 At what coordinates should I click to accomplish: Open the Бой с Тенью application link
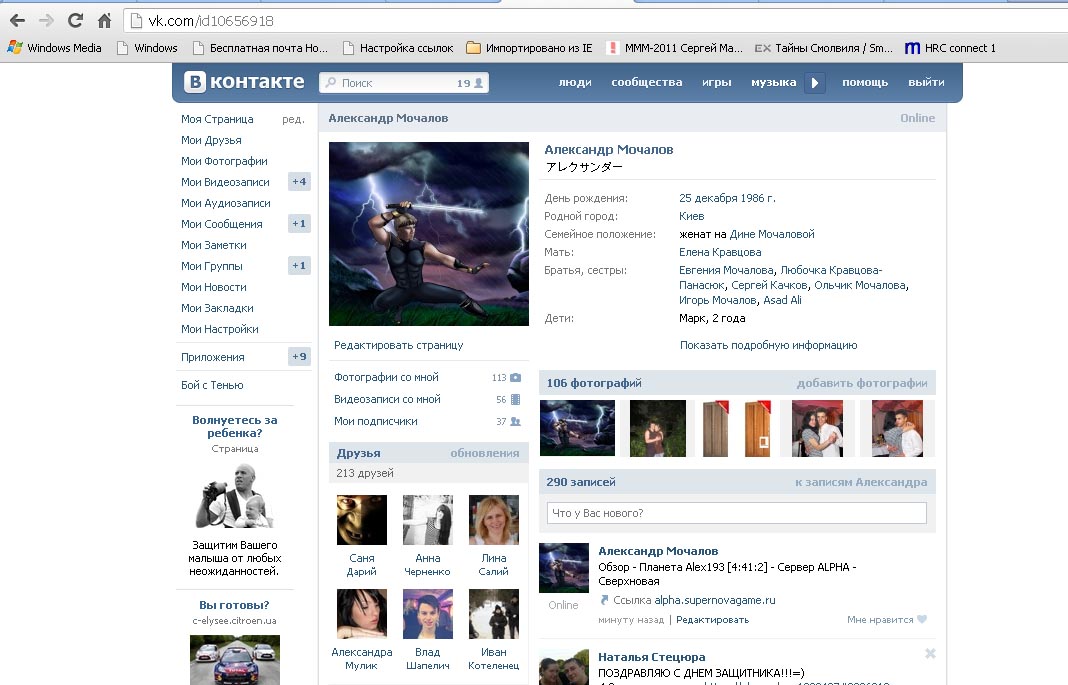[x=212, y=385]
